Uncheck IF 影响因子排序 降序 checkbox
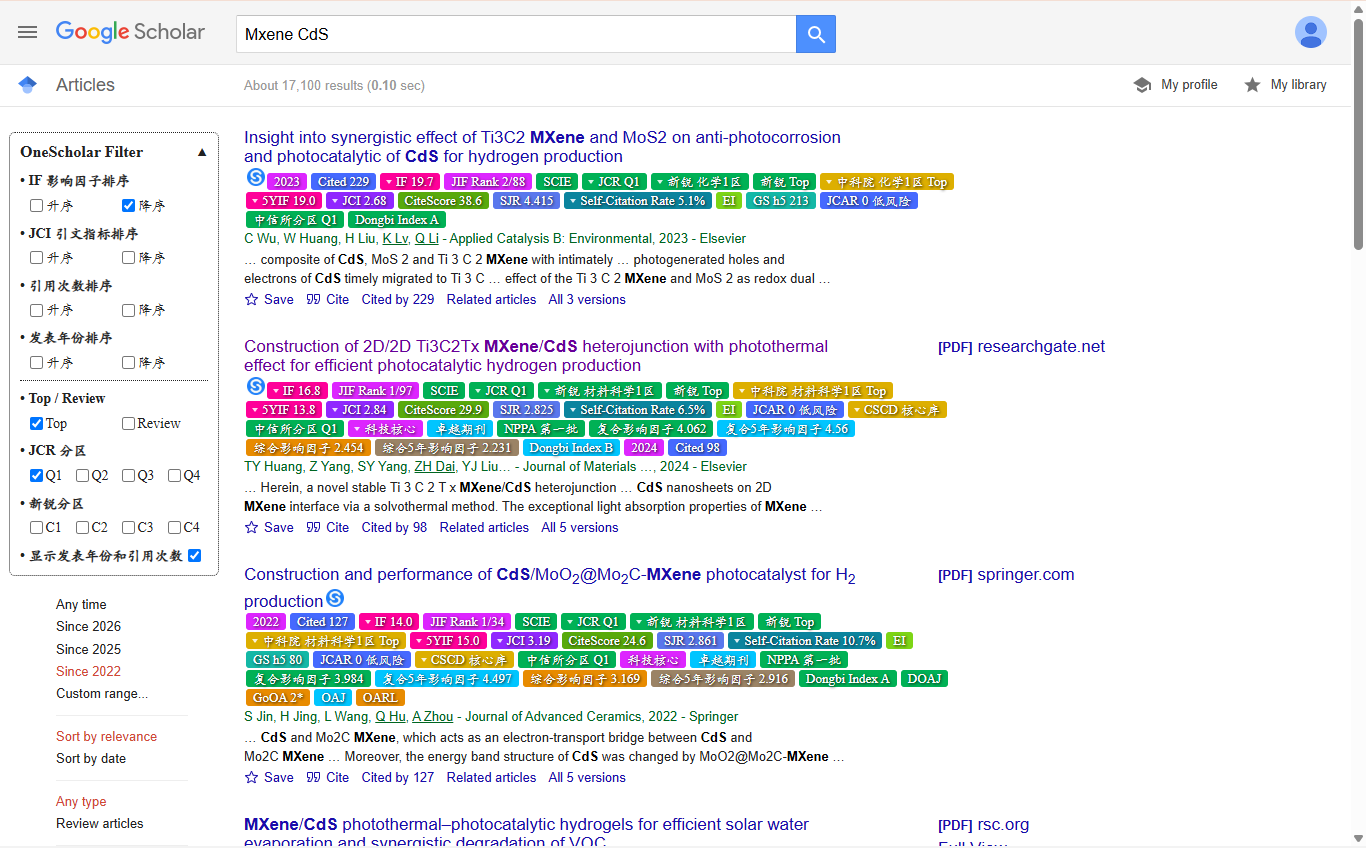This screenshot has width=1366, height=848. [x=128, y=206]
